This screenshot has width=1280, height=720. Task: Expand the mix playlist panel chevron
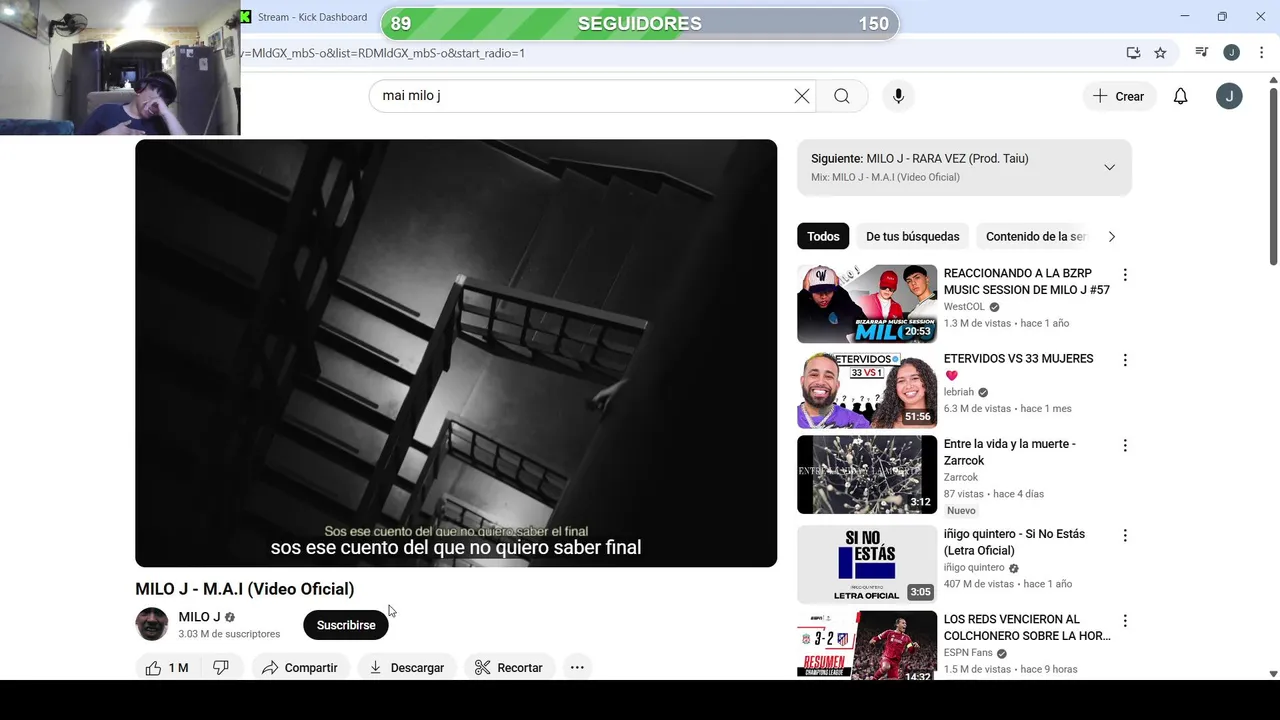pyautogui.click(x=1109, y=167)
